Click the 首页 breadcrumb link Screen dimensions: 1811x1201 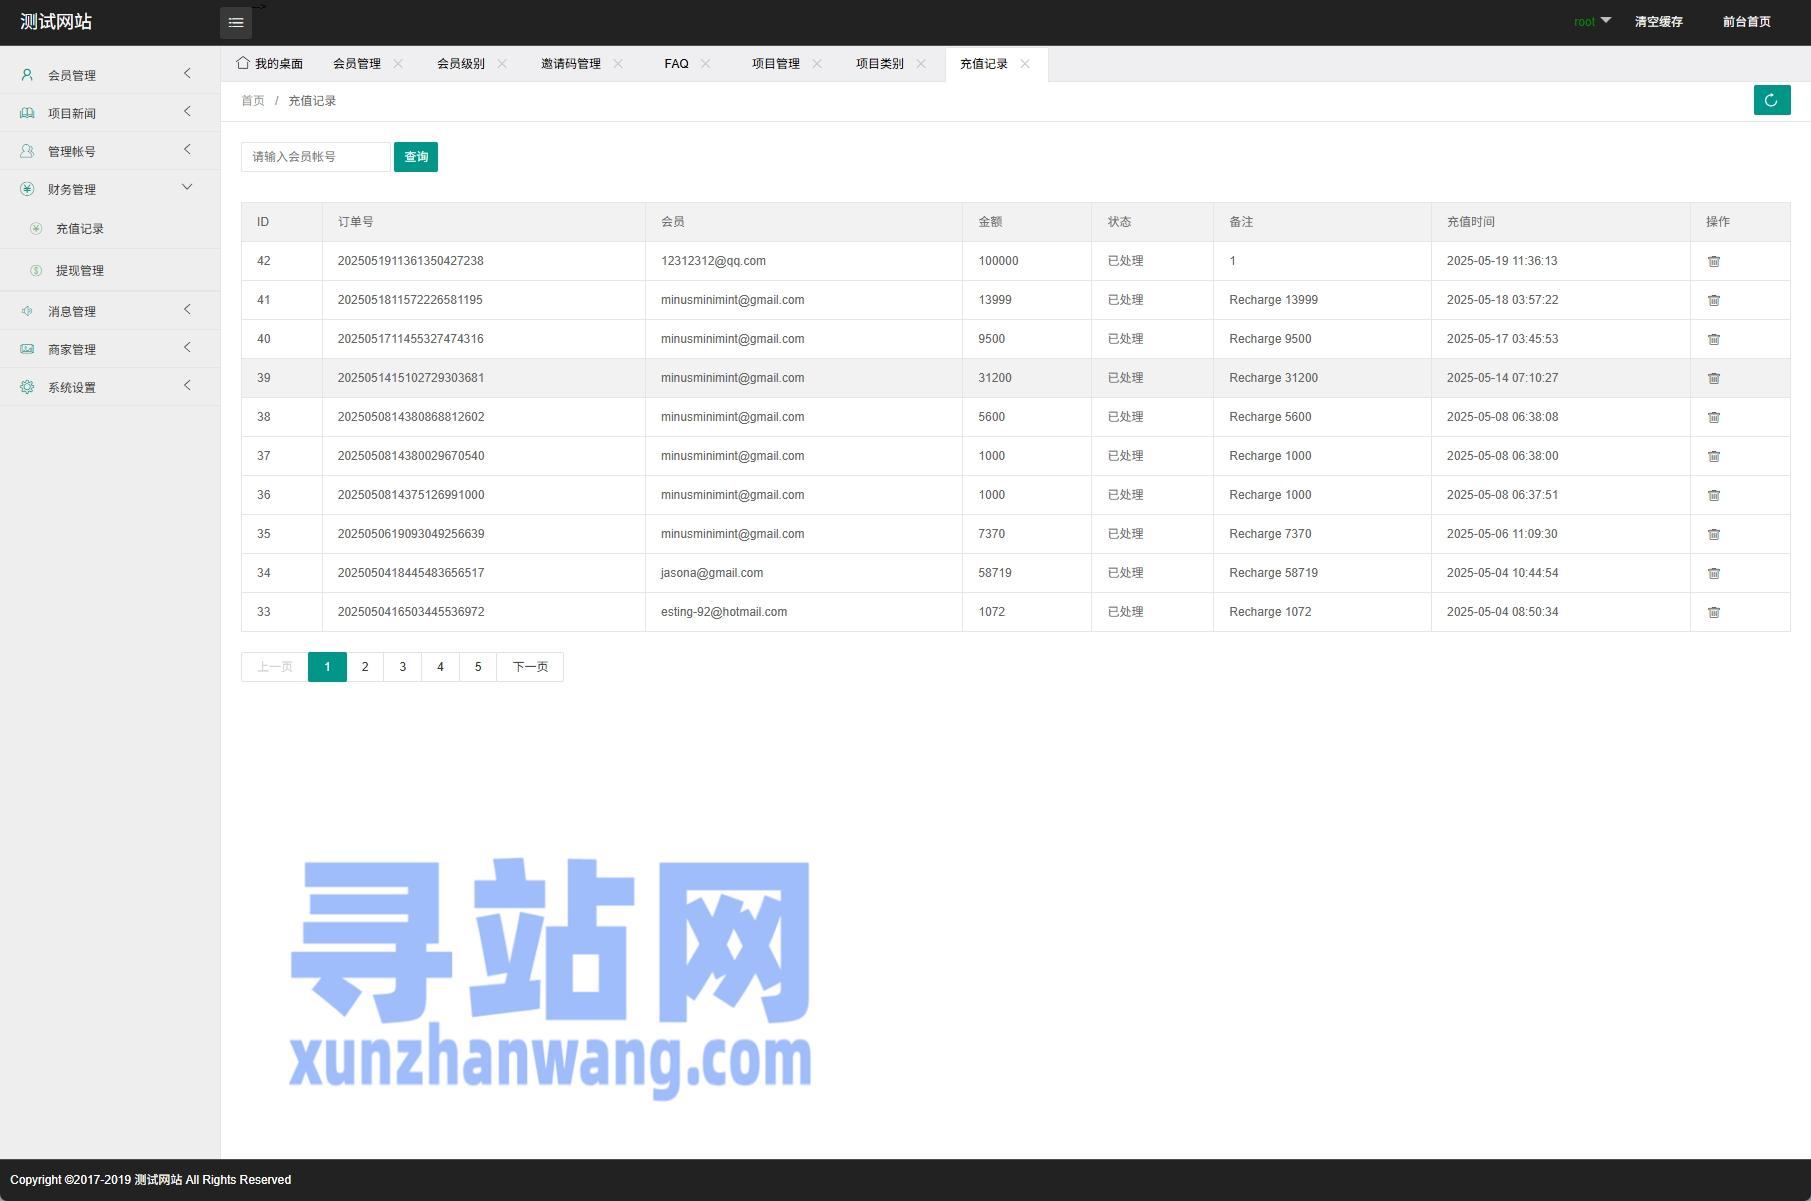click(x=253, y=101)
